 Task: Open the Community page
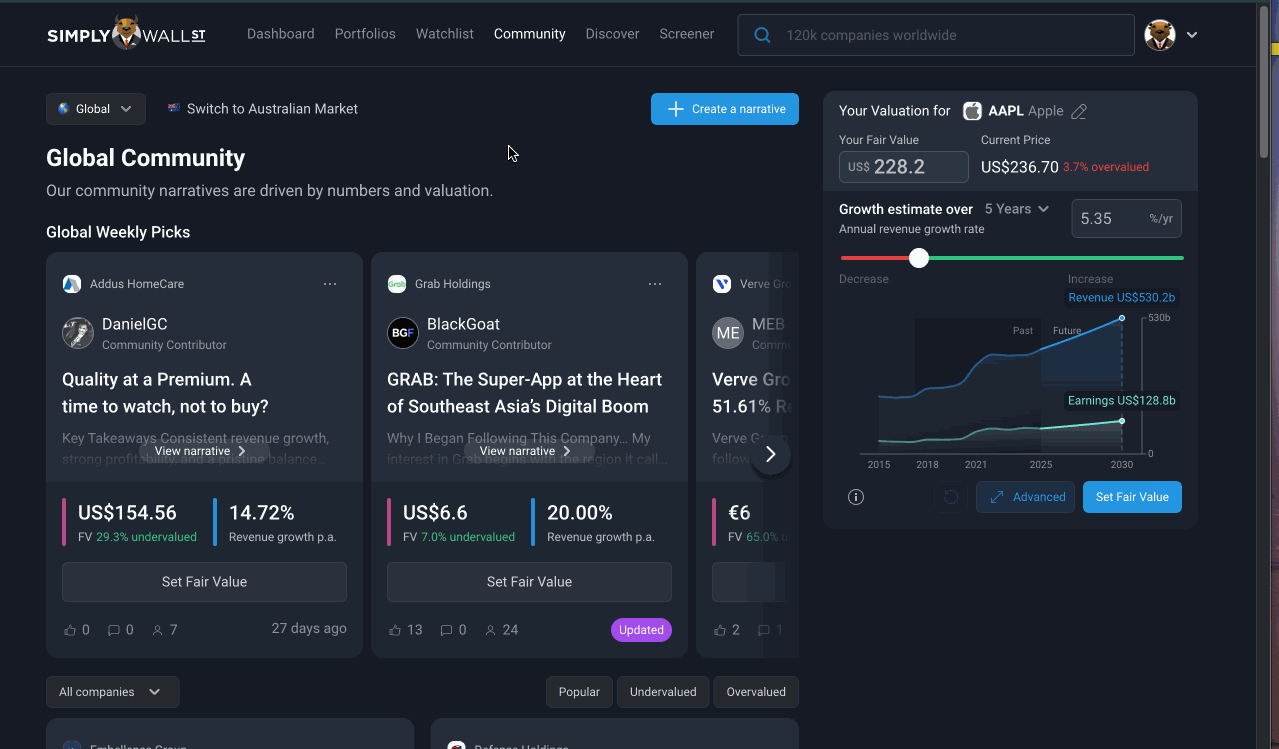[x=530, y=34]
